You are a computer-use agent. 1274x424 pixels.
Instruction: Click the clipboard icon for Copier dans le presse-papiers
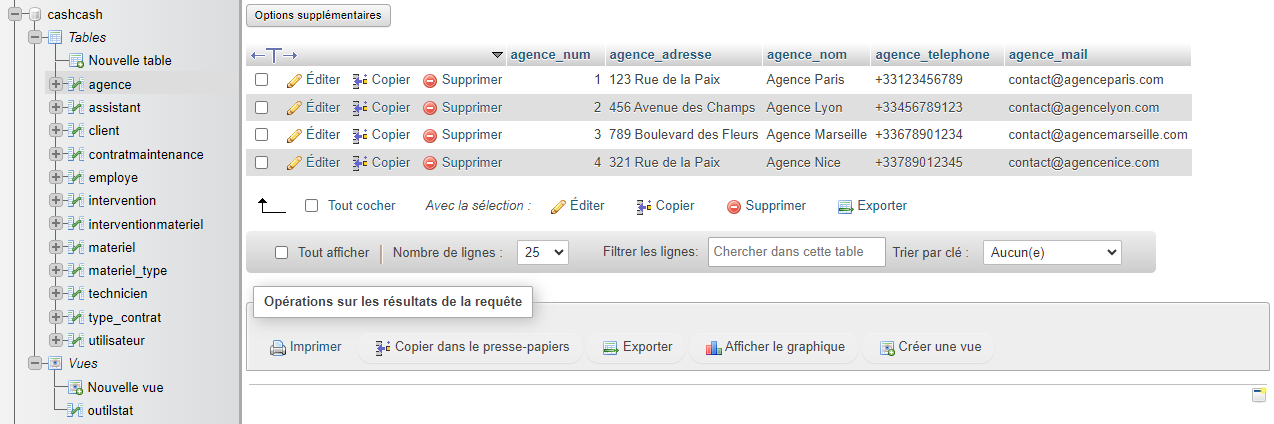pyautogui.click(x=383, y=348)
